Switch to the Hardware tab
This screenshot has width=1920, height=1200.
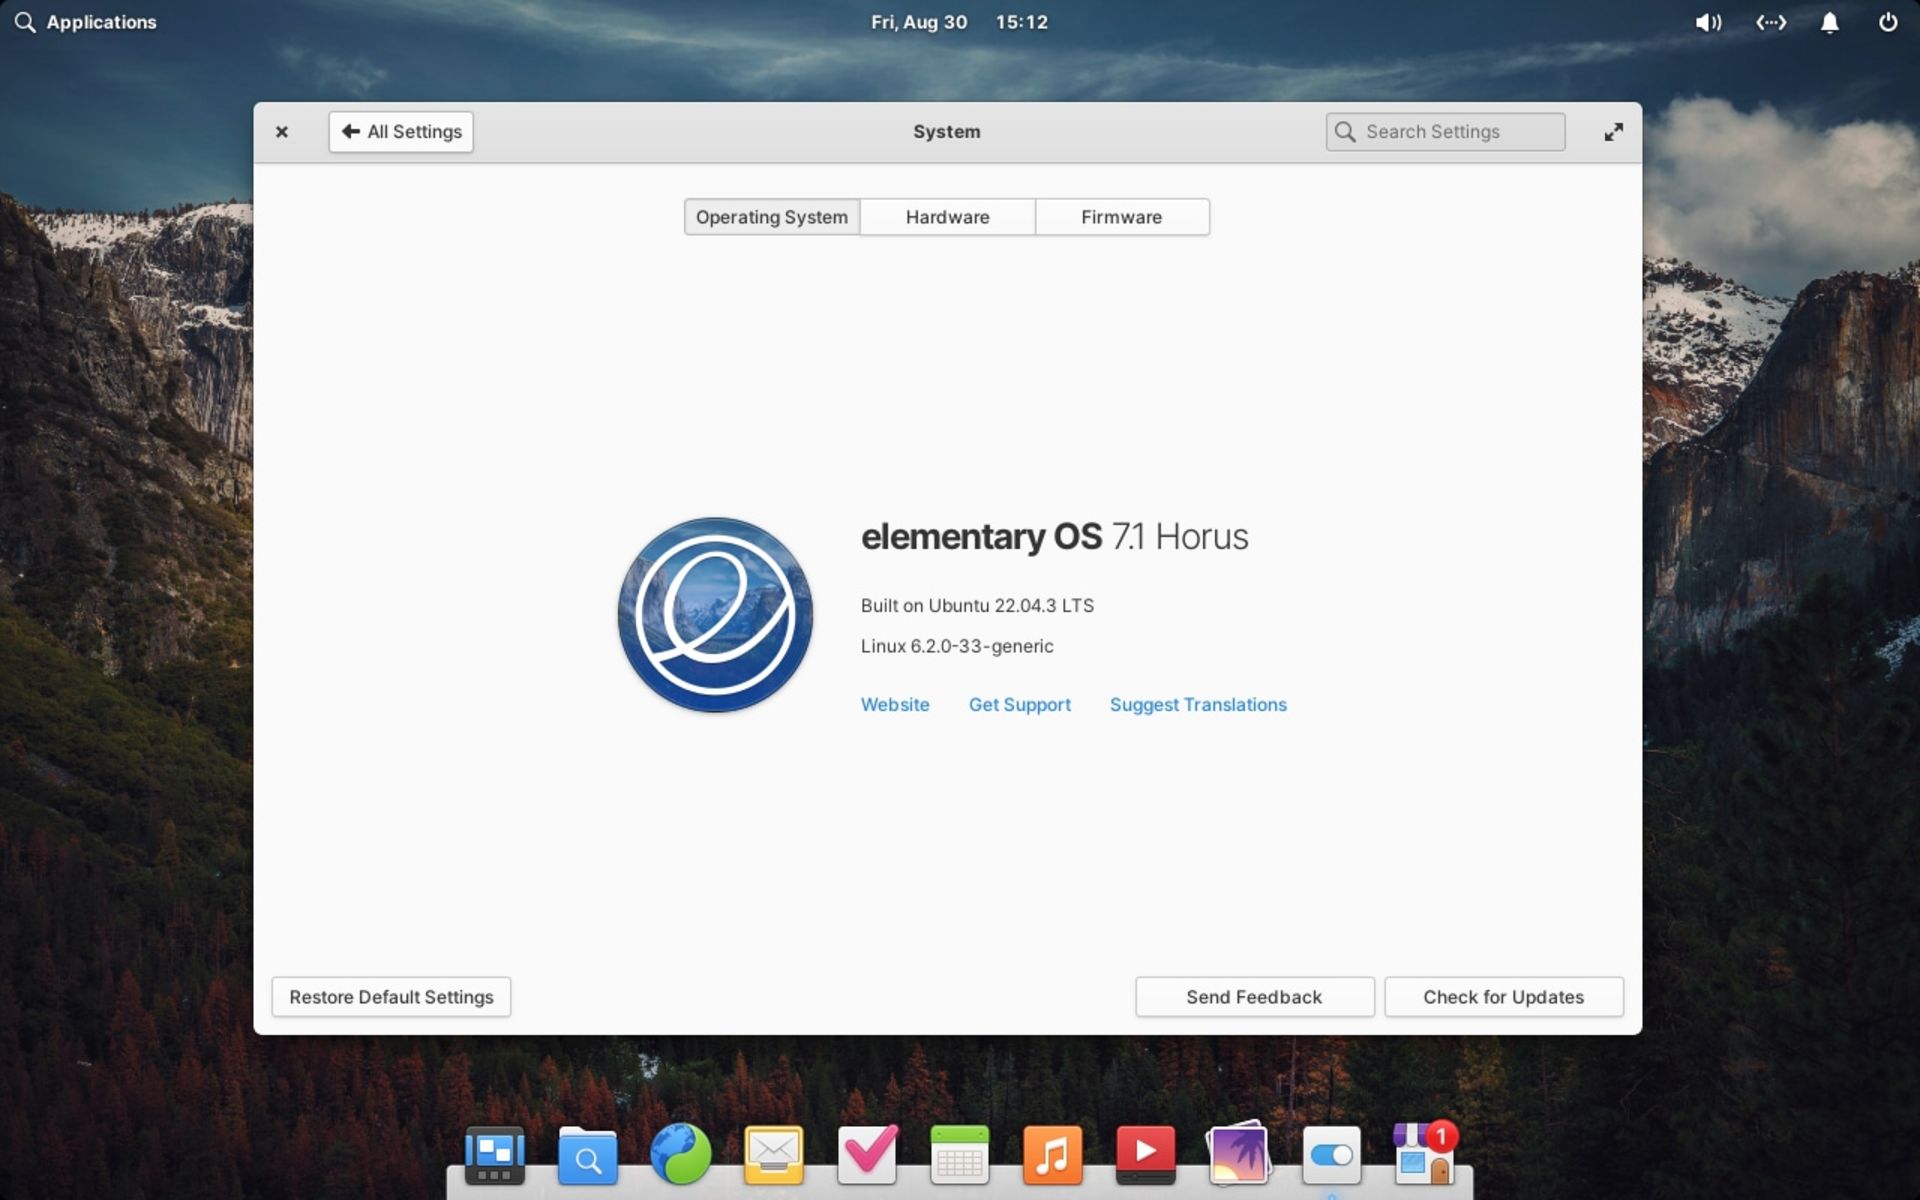point(947,216)
